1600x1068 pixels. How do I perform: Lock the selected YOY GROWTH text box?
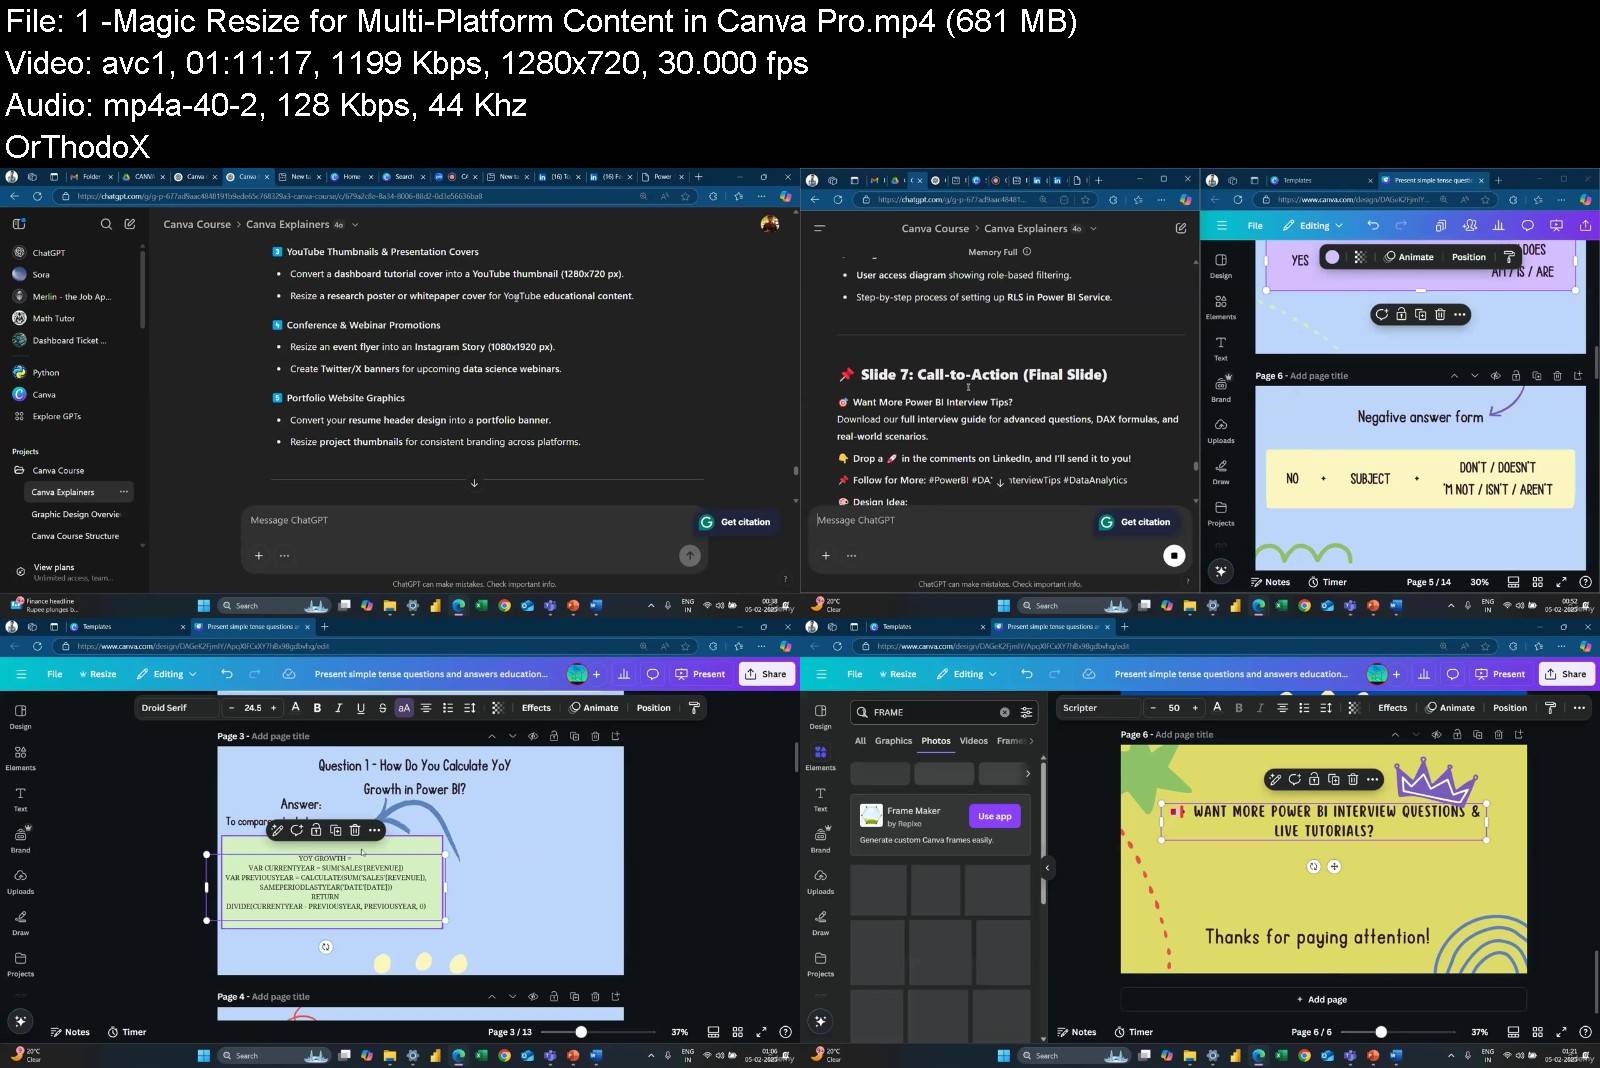tap(316, 830)
